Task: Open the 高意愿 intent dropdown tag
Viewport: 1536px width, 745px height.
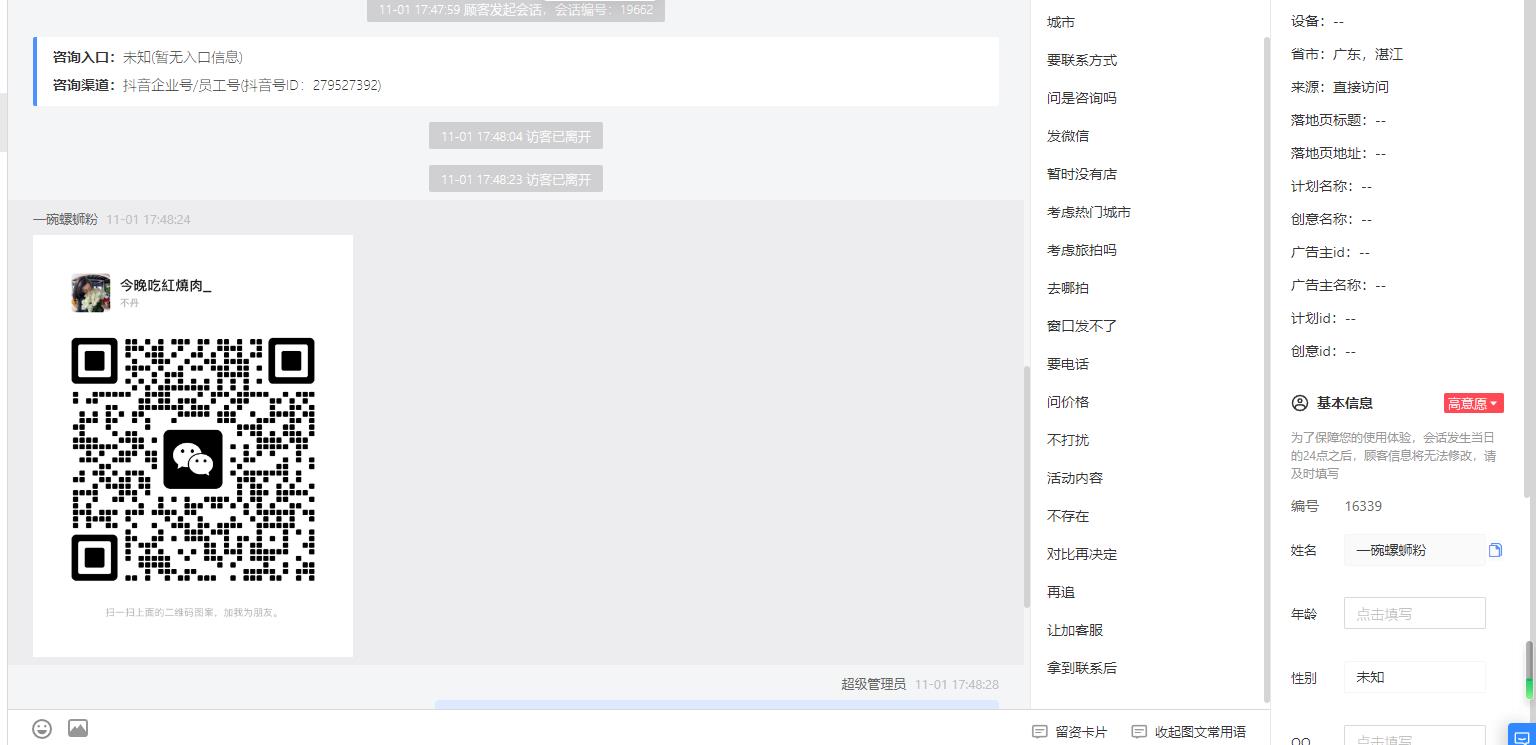Action: pyautogui.click(x=1474, y=403)
